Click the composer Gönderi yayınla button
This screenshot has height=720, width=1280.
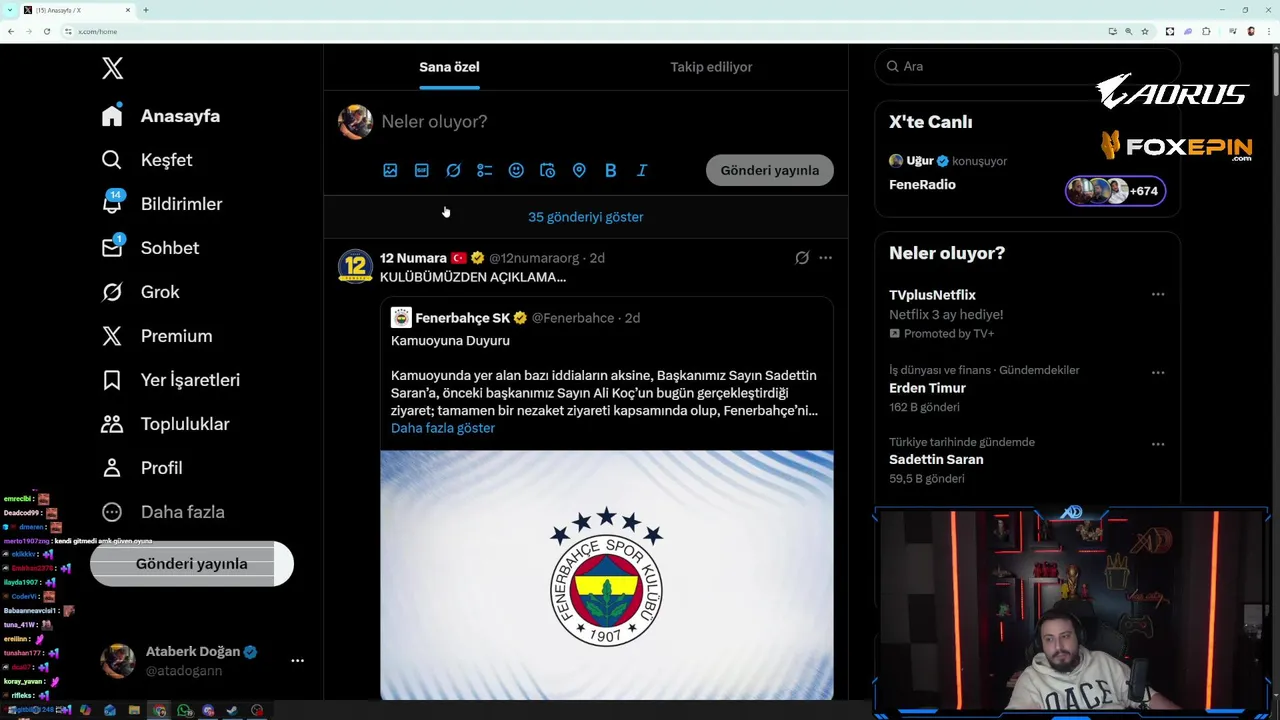pyautogui.click(x=770, y=170)
